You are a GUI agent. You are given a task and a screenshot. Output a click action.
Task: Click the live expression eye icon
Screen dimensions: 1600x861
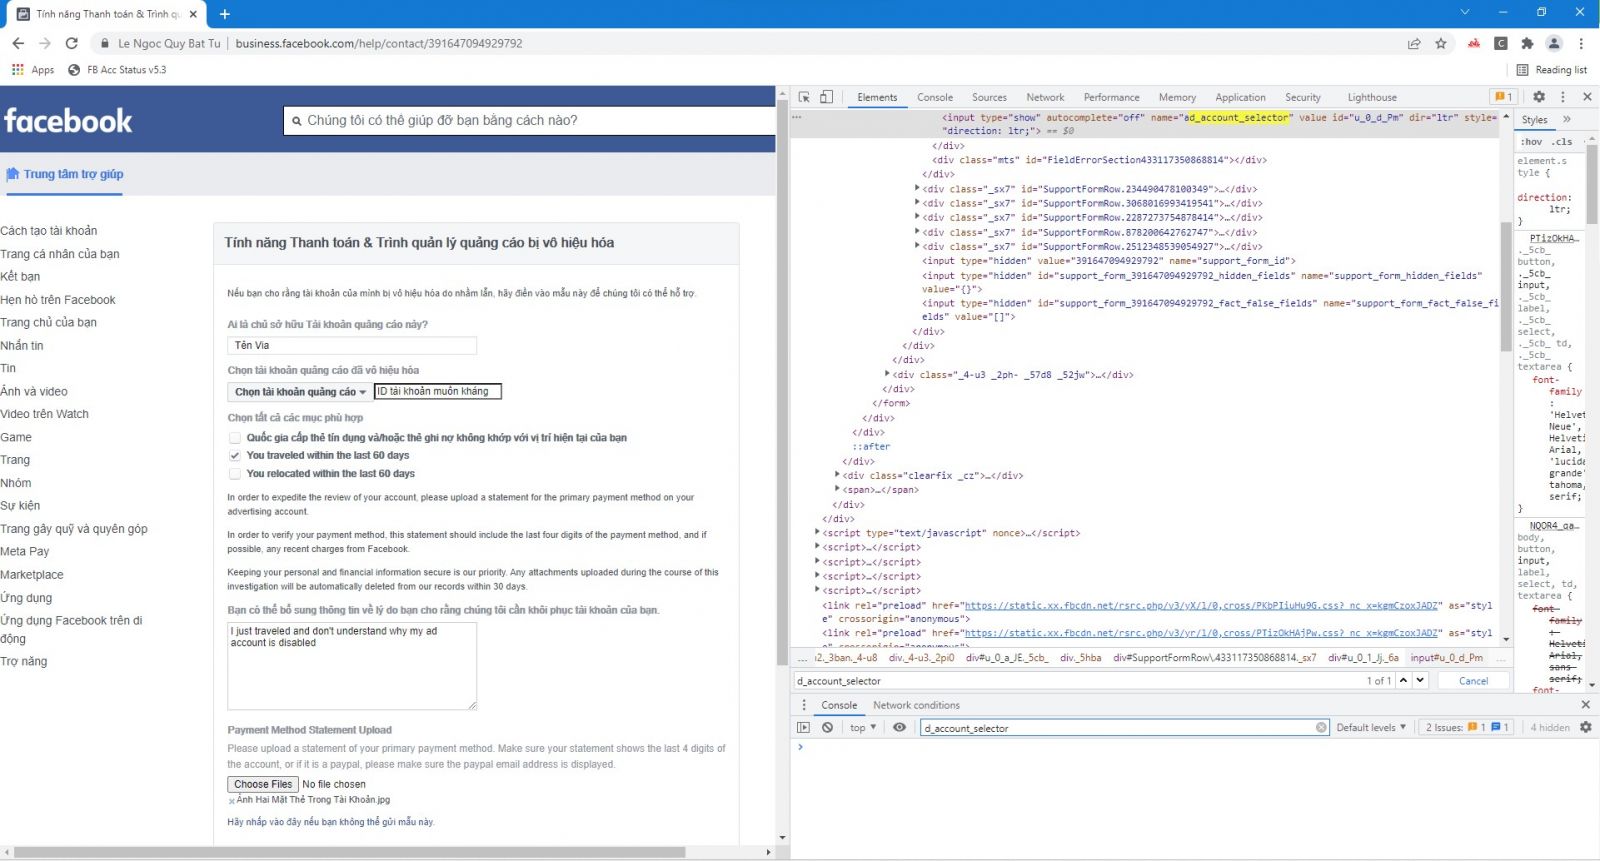[899, 727]
